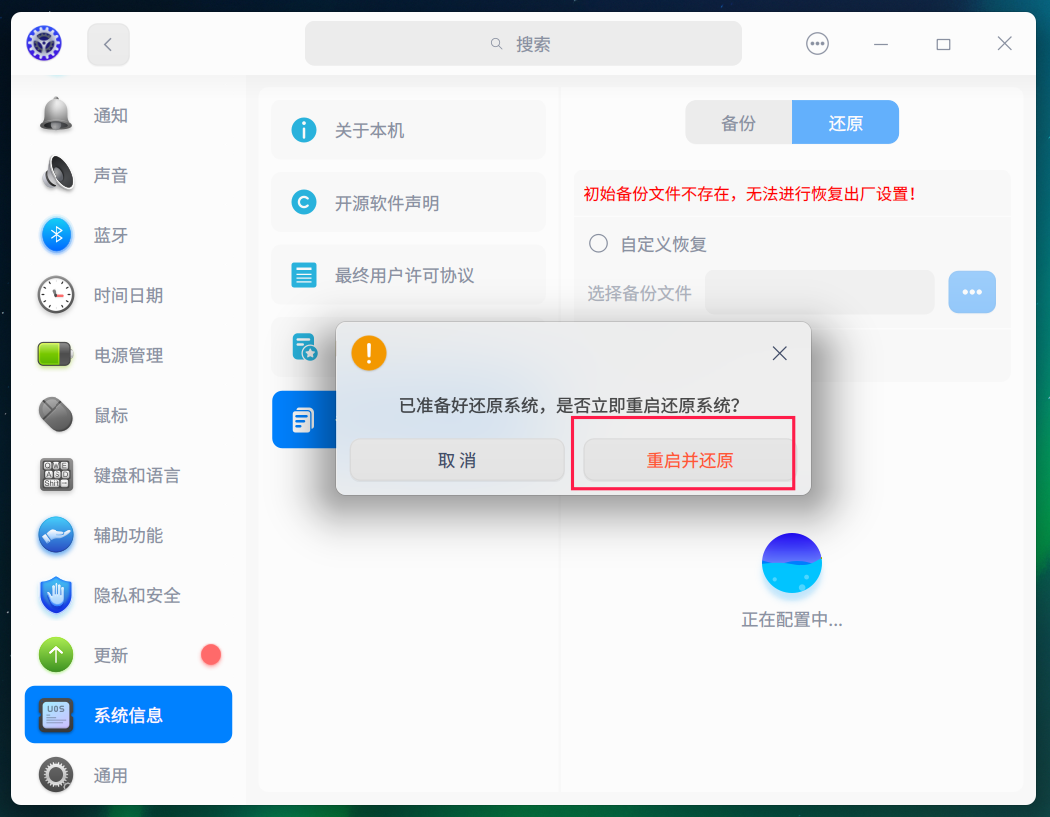Select the 系统信息 sidebar entry
Viewport: 1050px width, 817px height.
pos(129,715)
